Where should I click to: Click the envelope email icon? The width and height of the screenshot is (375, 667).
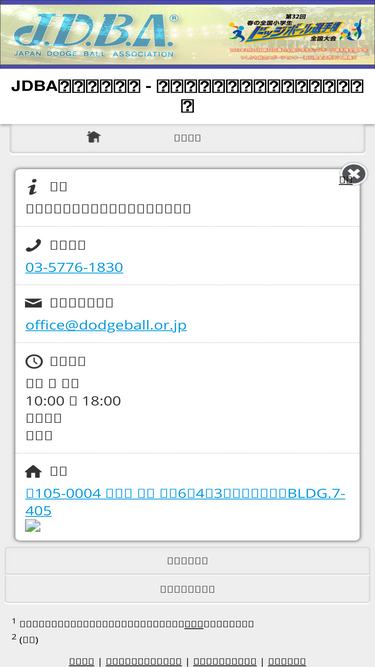[34, 303]
